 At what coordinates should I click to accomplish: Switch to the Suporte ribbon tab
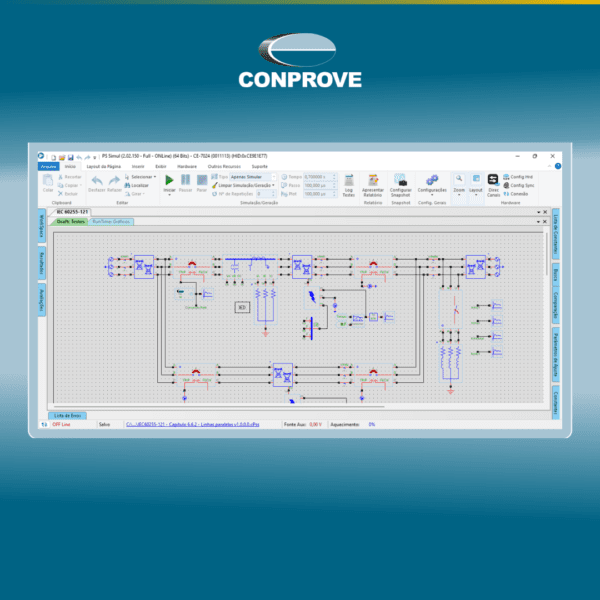pos(259,166)
